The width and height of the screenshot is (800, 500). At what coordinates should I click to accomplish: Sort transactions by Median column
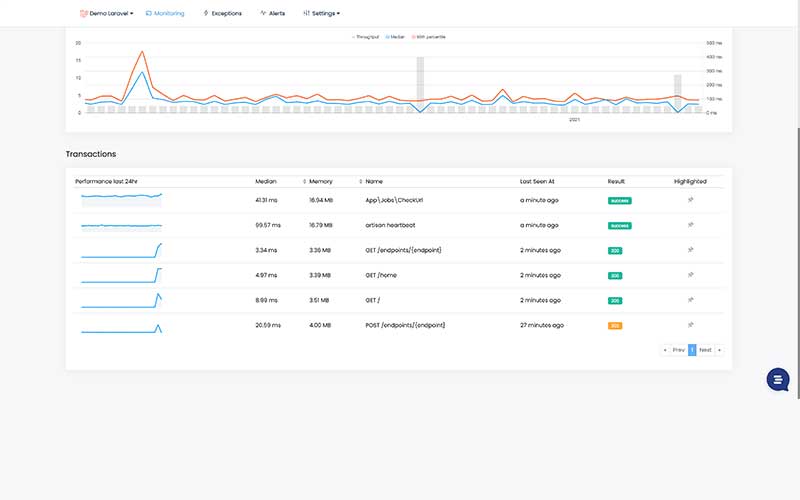pyautogui.click(x=266, y=181)
